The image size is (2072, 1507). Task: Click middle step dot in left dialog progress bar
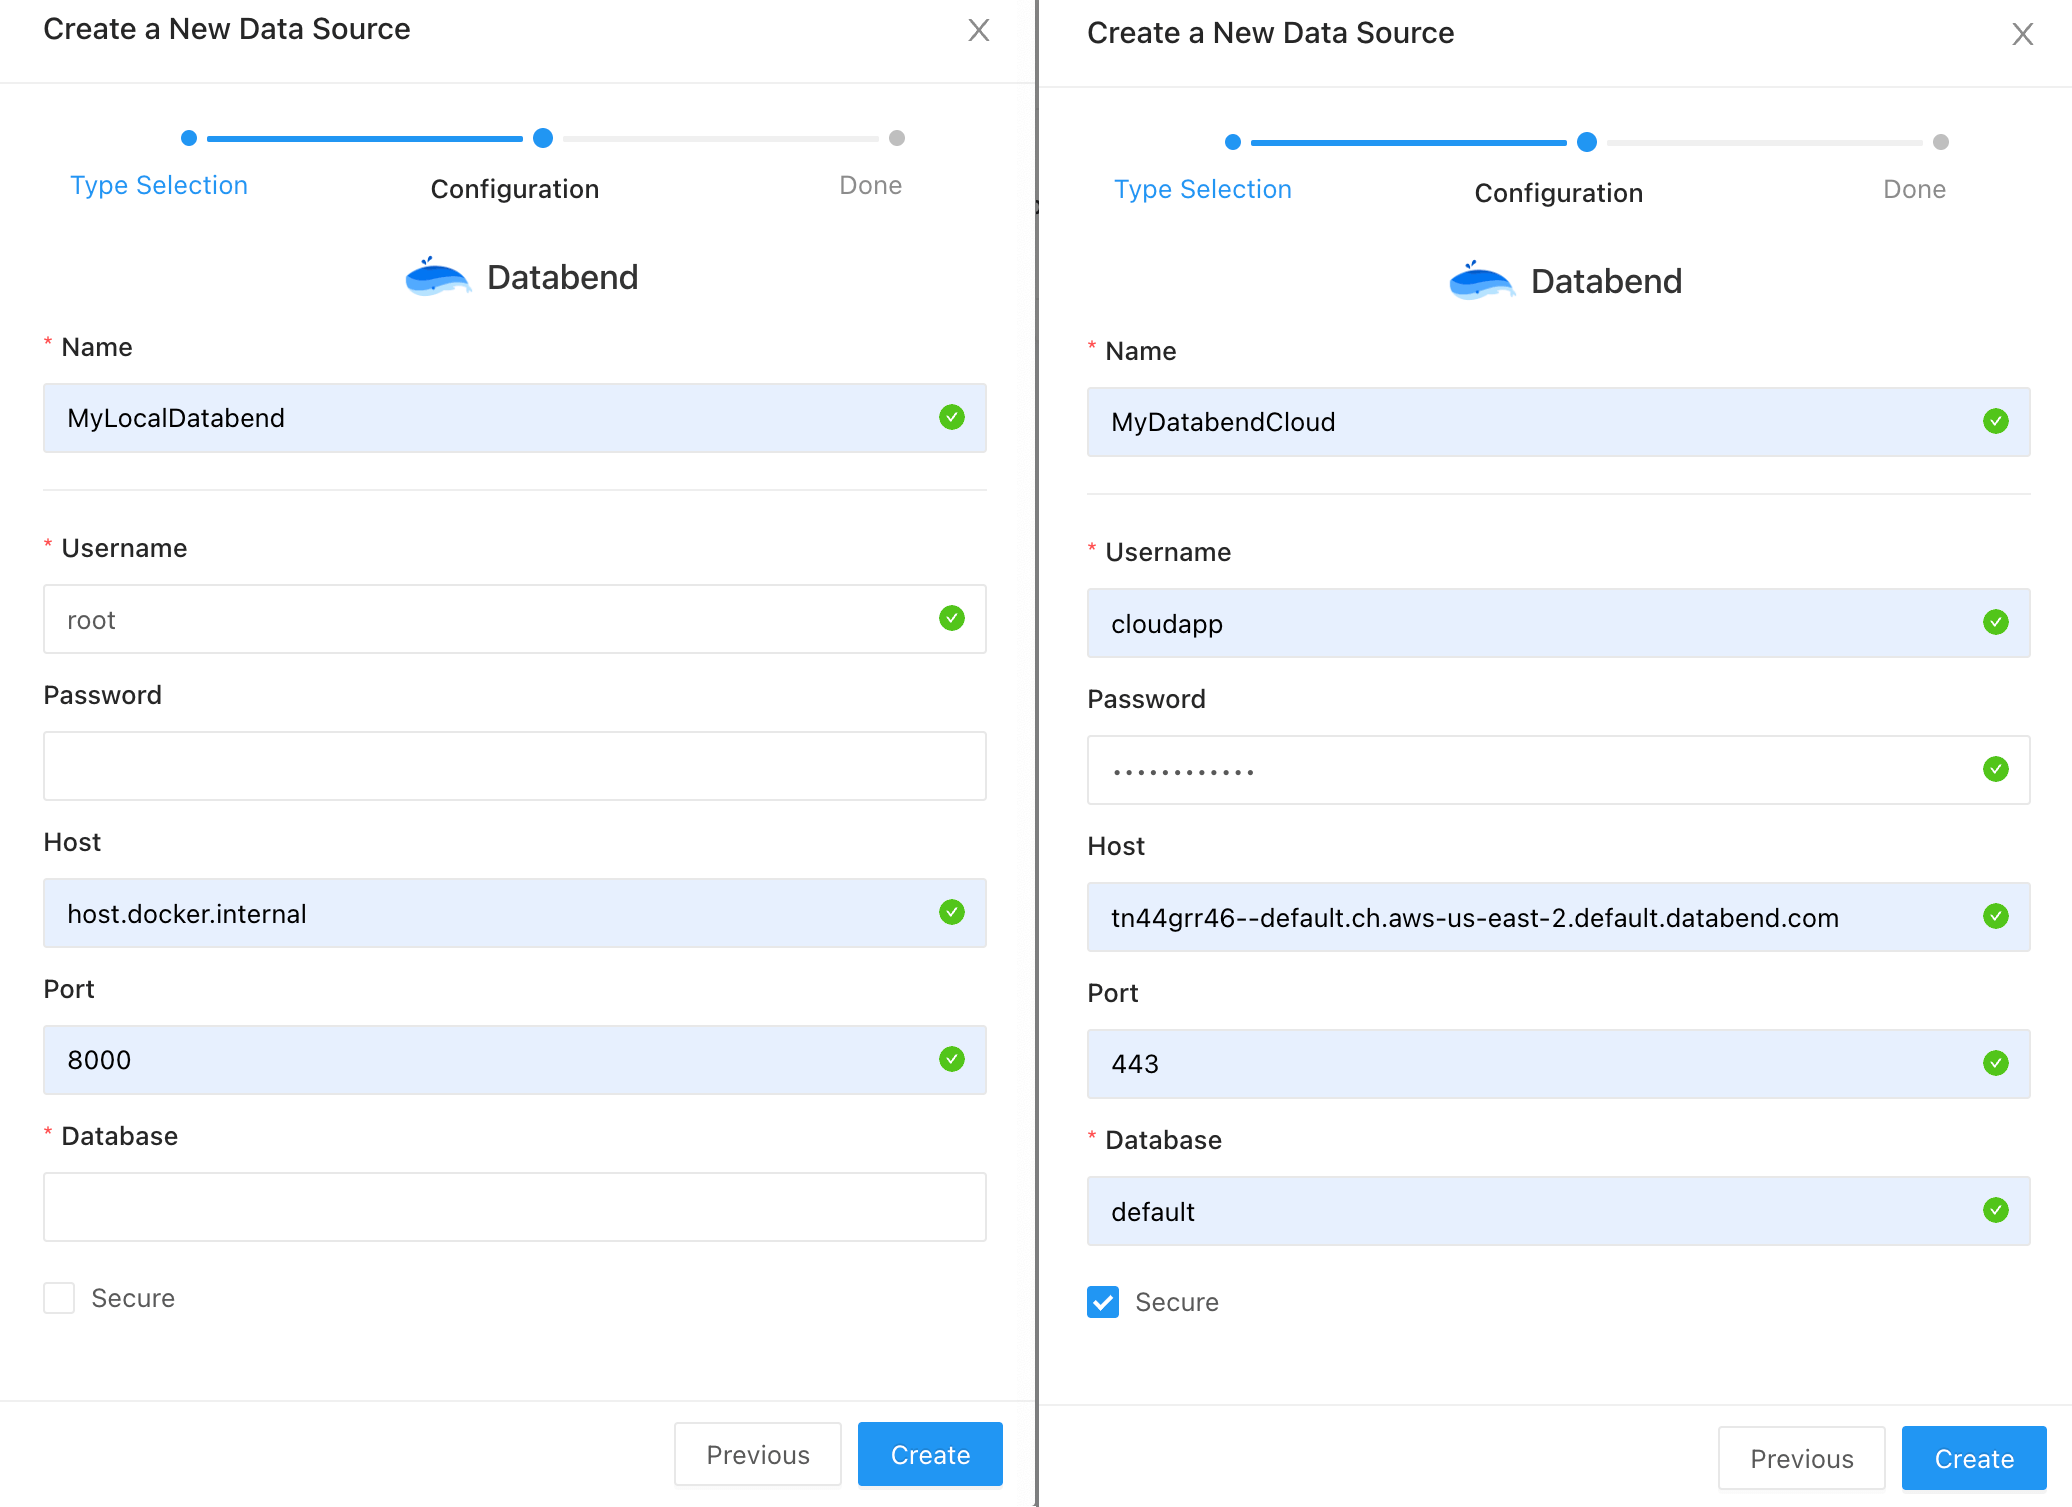point(543,138)
